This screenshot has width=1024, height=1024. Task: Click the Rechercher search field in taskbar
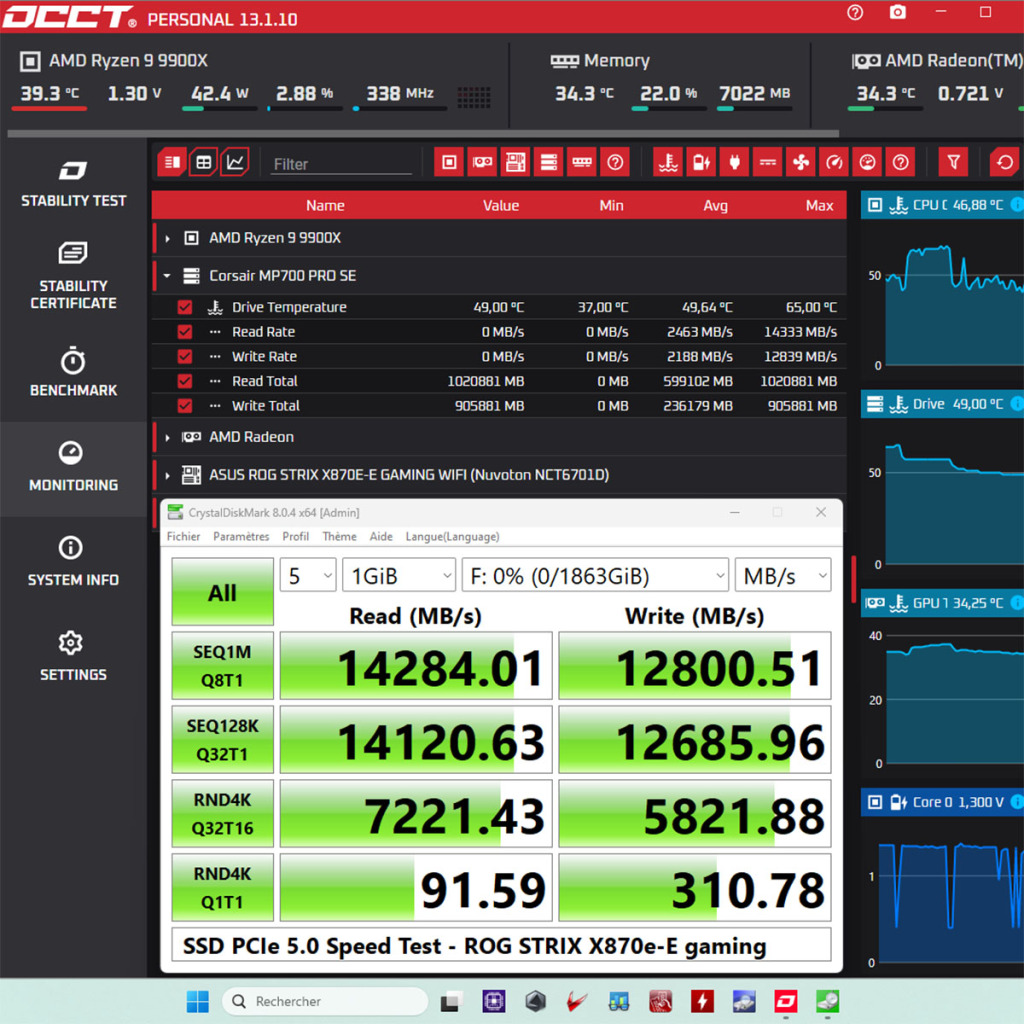pyautogui.click(x=325, y=1001)
